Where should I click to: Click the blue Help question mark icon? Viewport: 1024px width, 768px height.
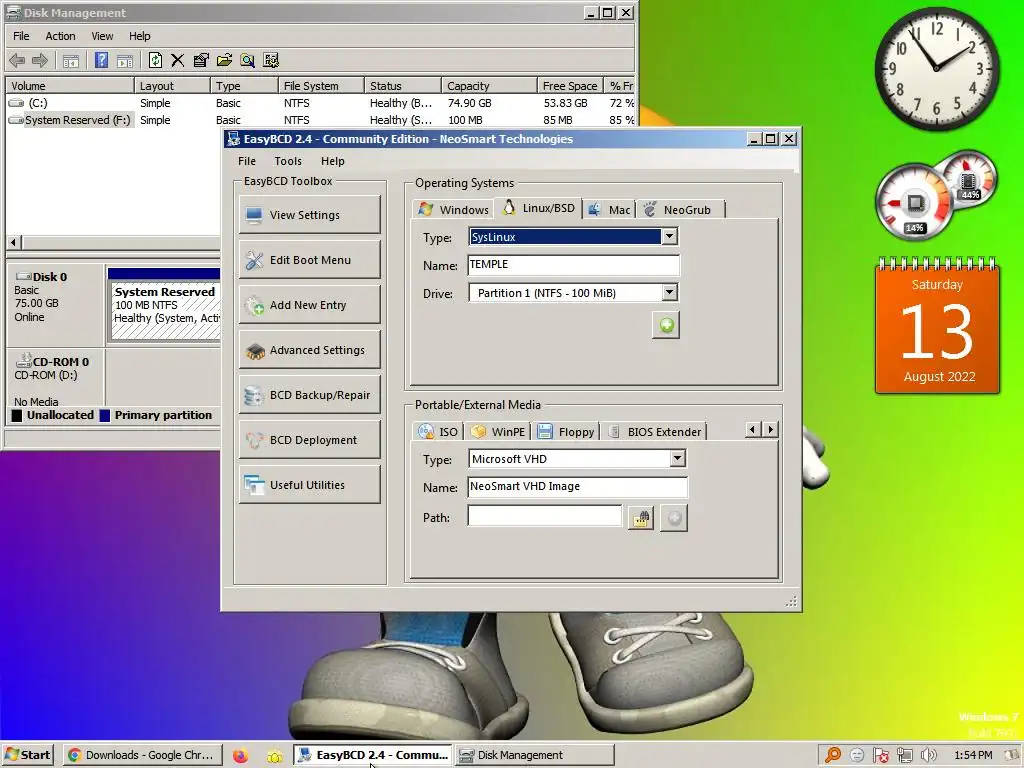101,60
